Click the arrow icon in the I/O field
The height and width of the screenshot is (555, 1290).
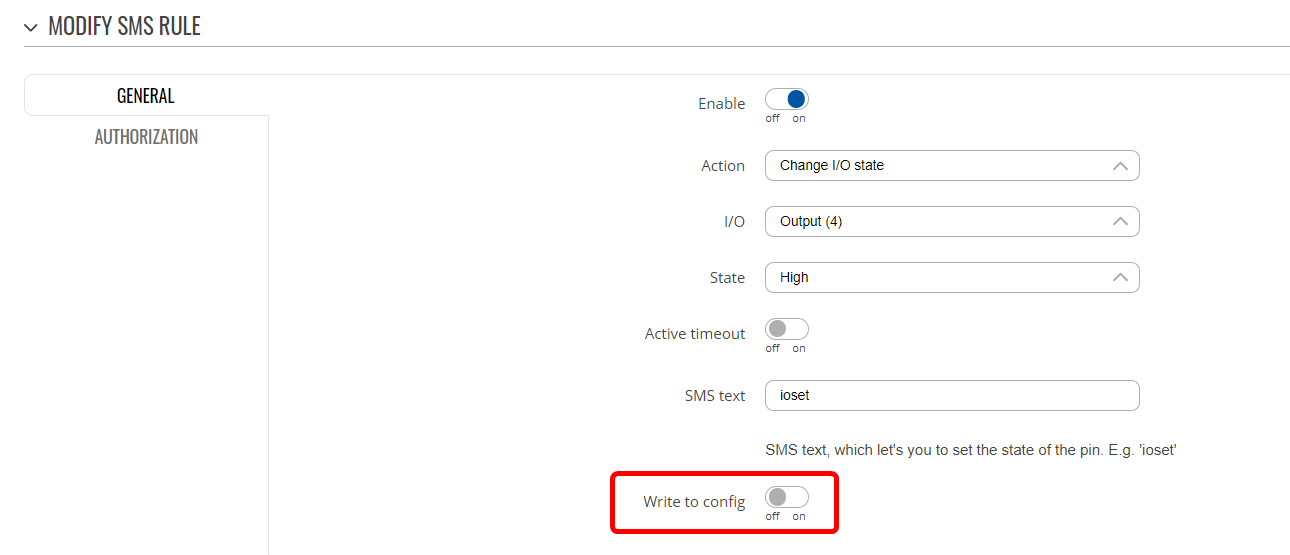point(1120,222)
